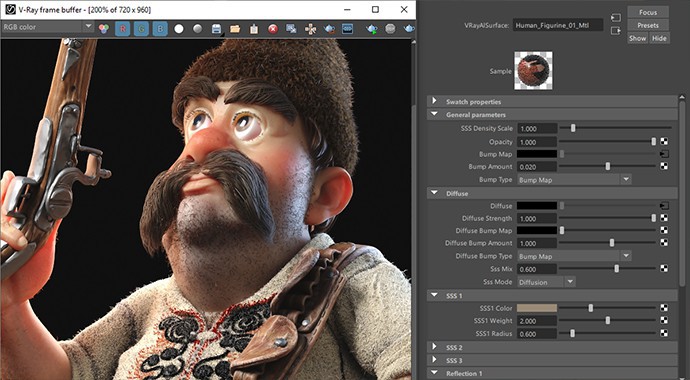Image resolution: width=690 pixels, height=380 pixels.
Task: Click SSS1 Weight row checker map button
Action: click(664, 321)
